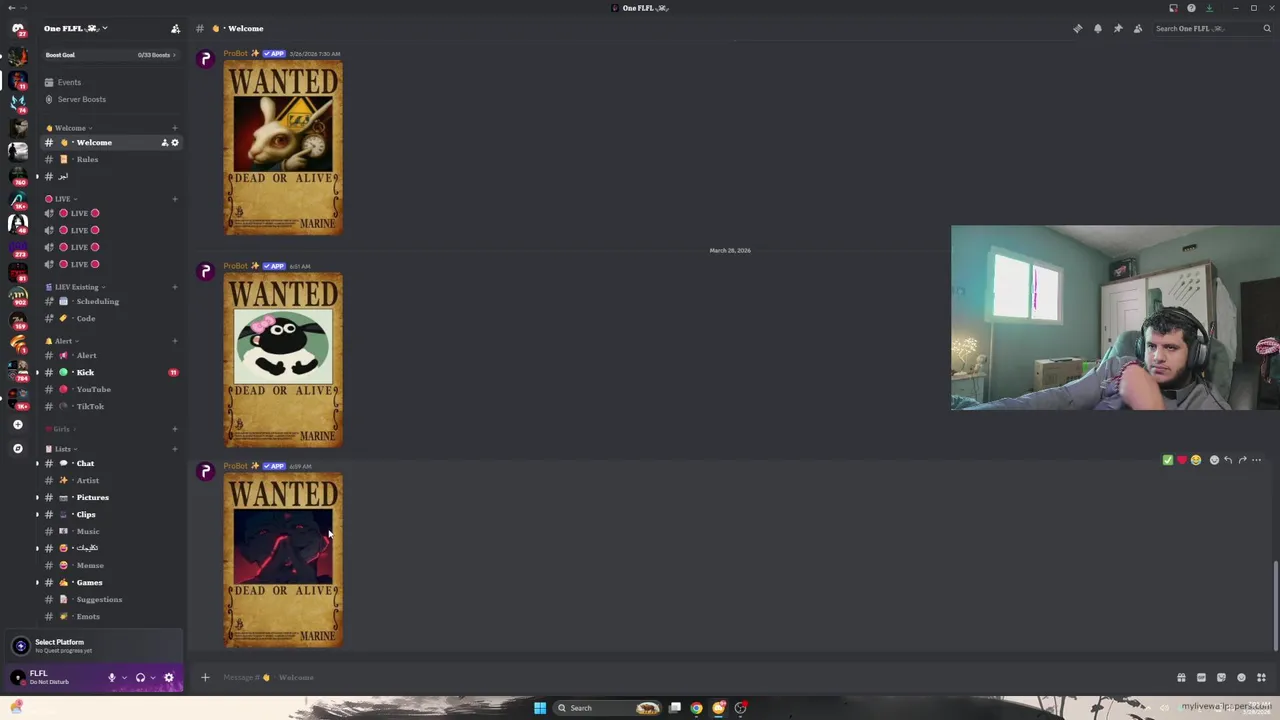Screen dimensions: 1280x720
Task: Open the attachment plus button in message bar
Action: click(x=205, y=677)
